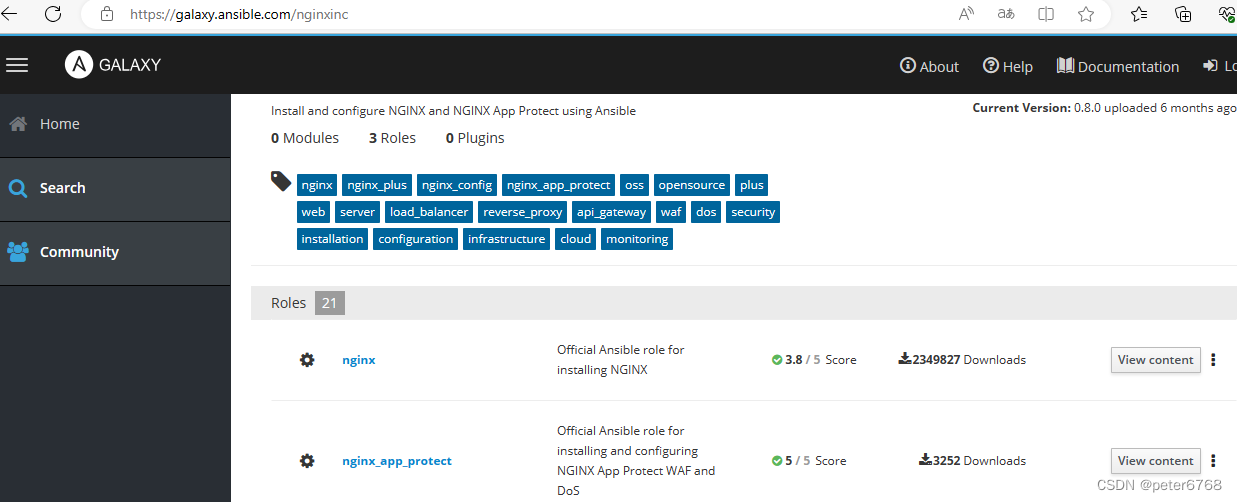Open the About menu

[929, 66]
